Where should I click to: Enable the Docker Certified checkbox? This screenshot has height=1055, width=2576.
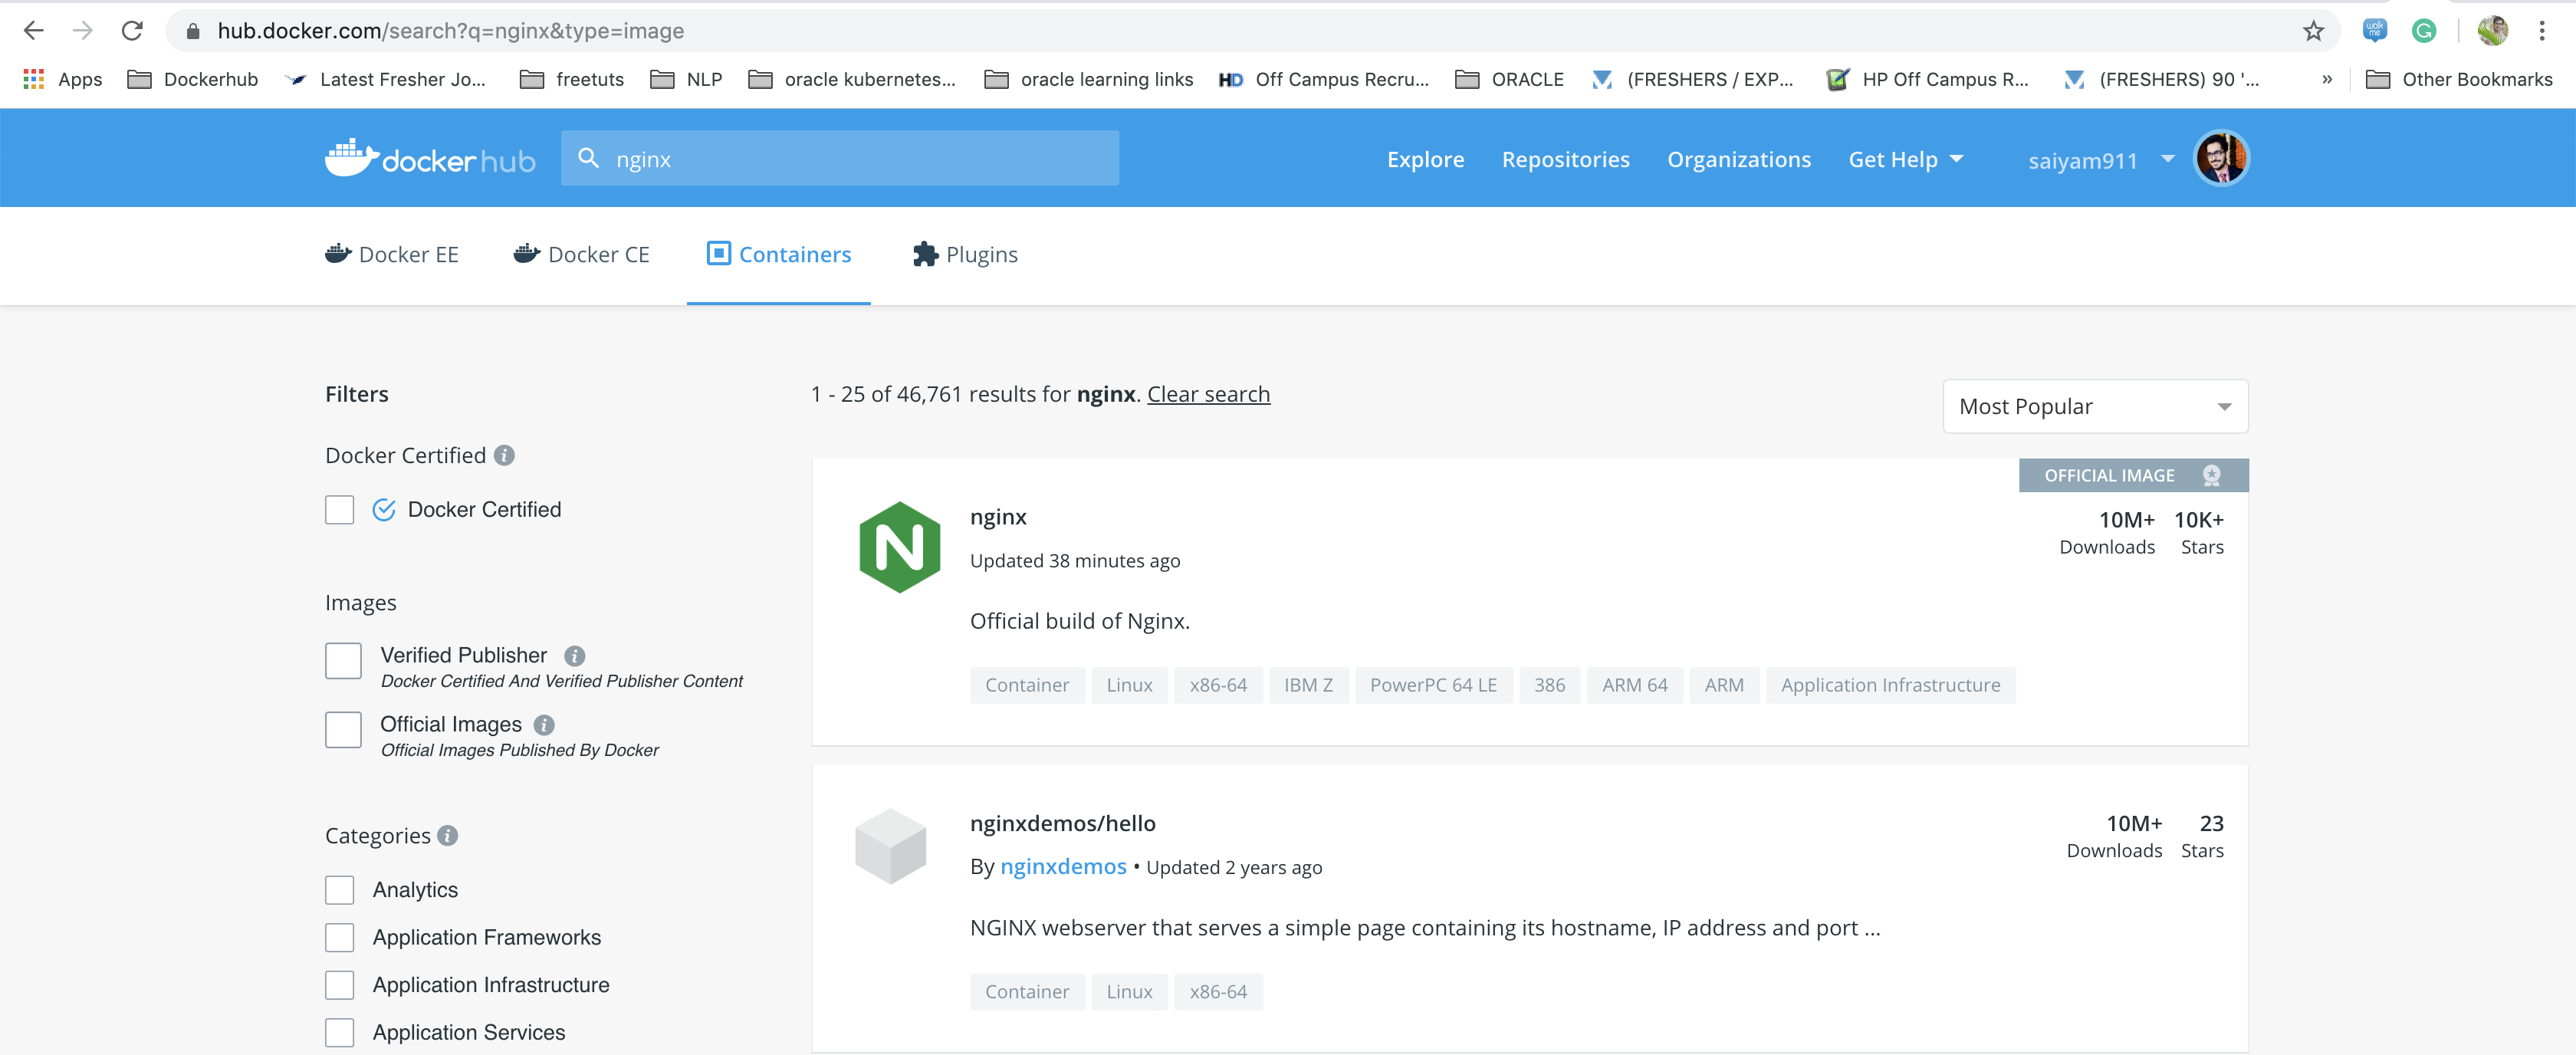pyautogui.click(x=340, y=510)
